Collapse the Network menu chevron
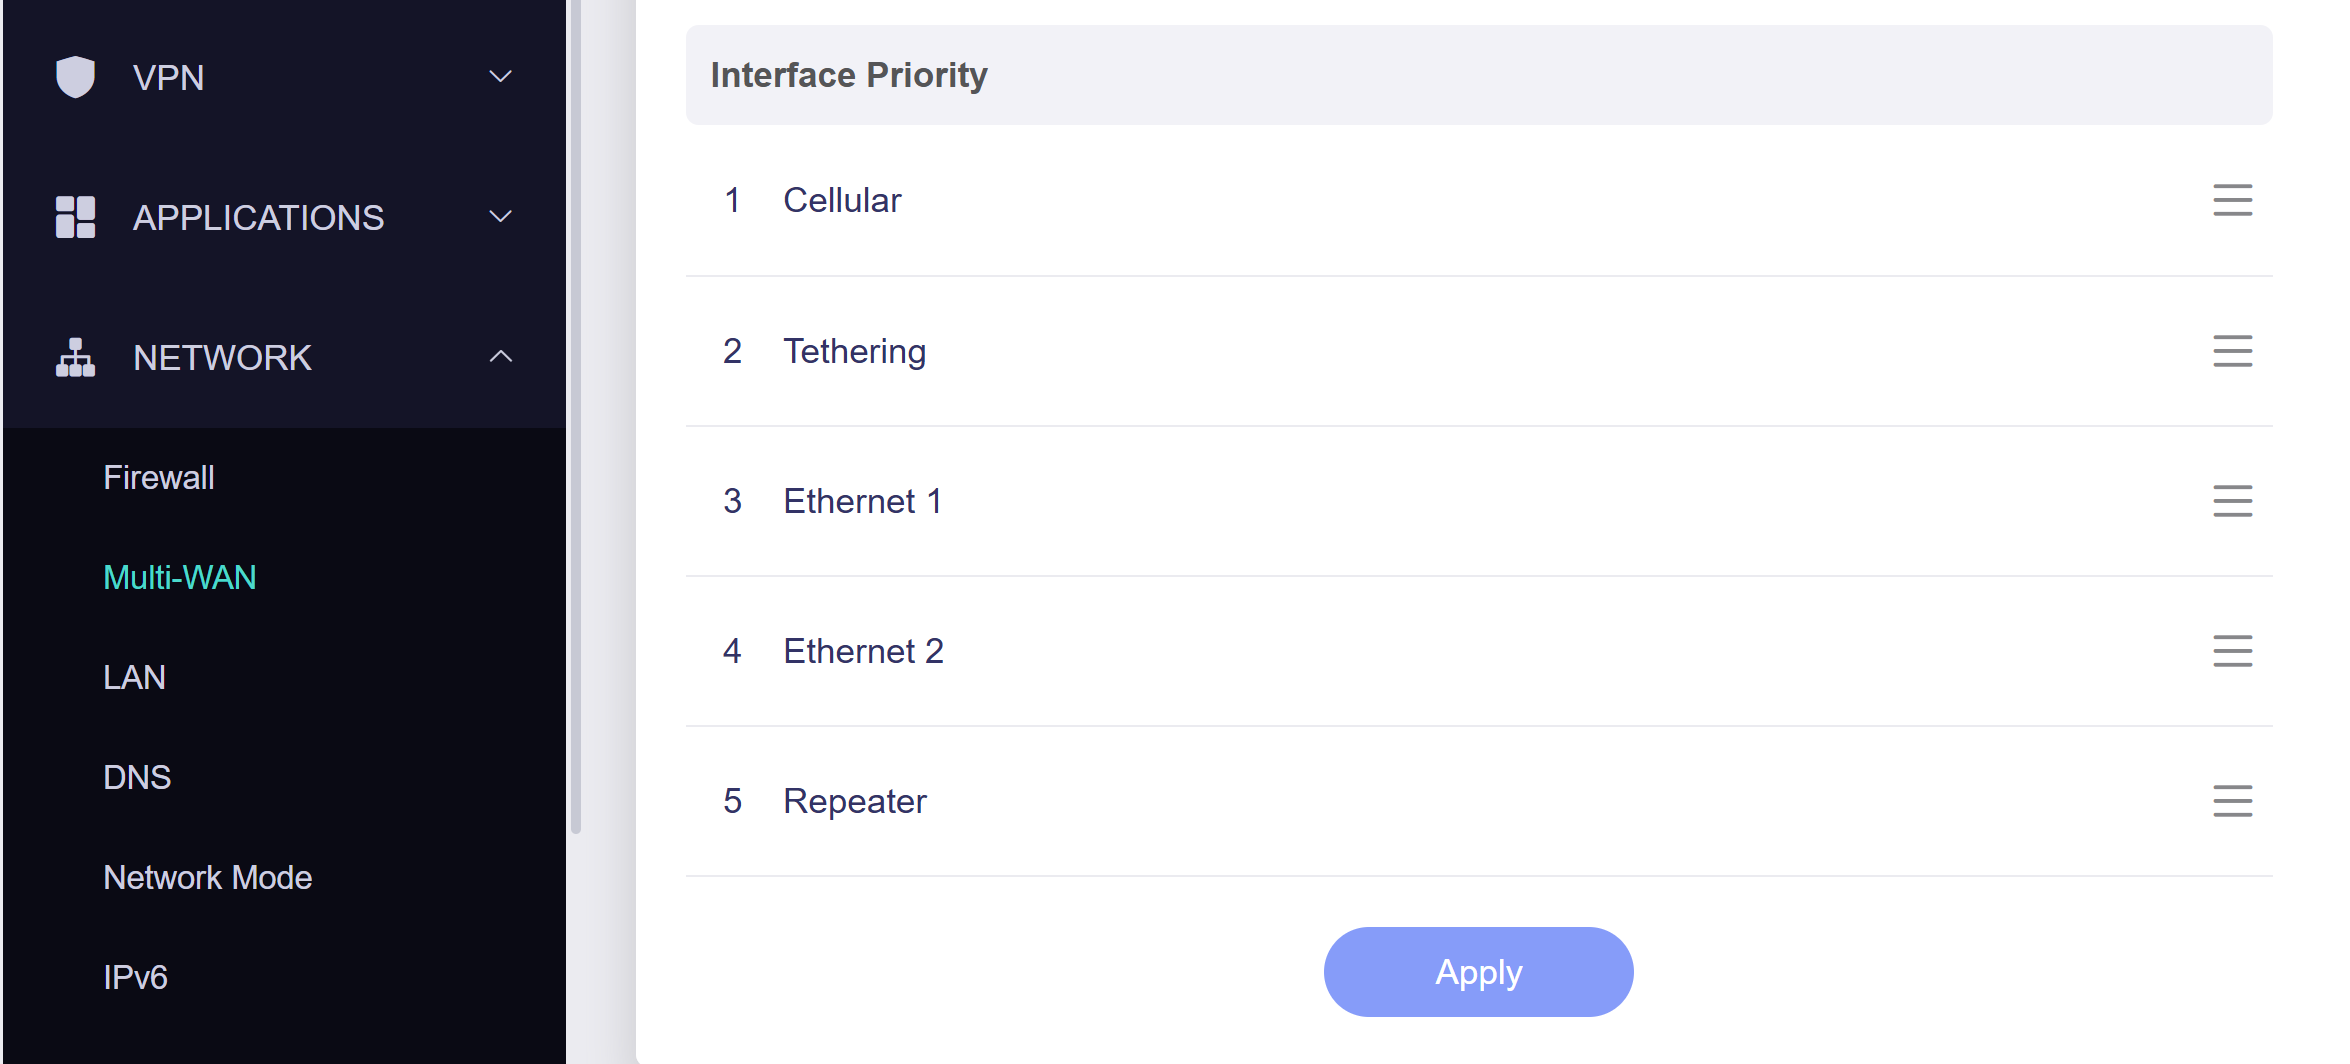Screen dimensions: 2350x1064 (500, 357)
